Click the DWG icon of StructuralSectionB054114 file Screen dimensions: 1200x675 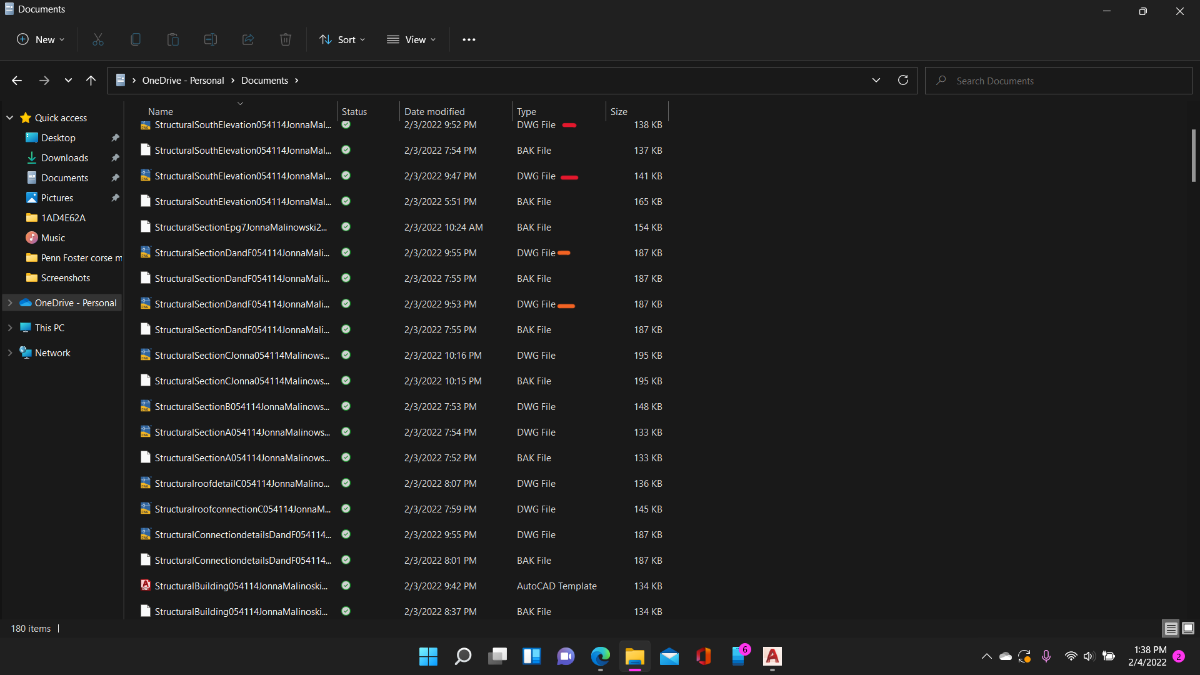click(x=146, y=407)
